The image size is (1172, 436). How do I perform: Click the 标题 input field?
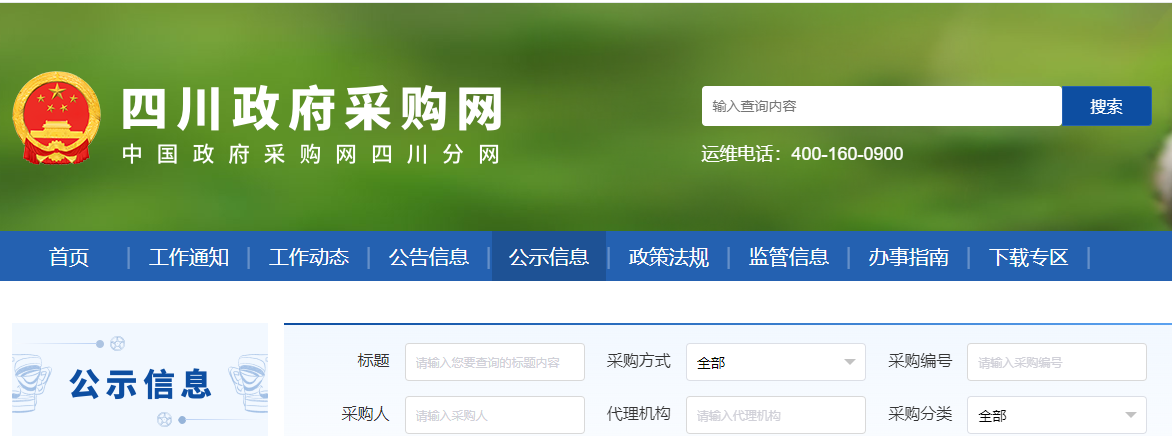tap(495, 362)
